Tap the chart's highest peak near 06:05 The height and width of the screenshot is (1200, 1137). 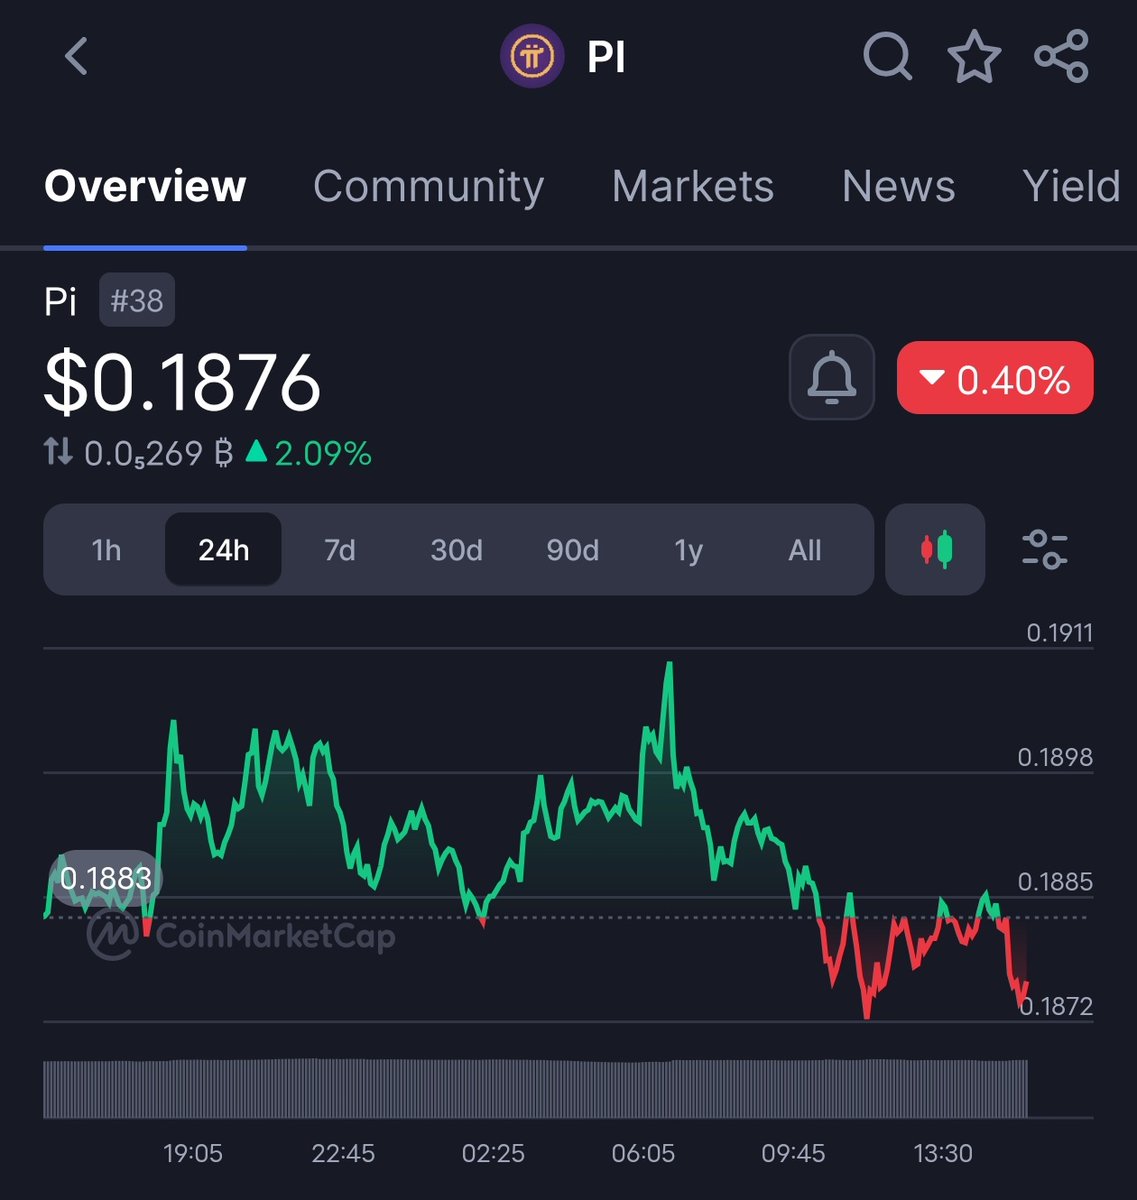(669, 664)
